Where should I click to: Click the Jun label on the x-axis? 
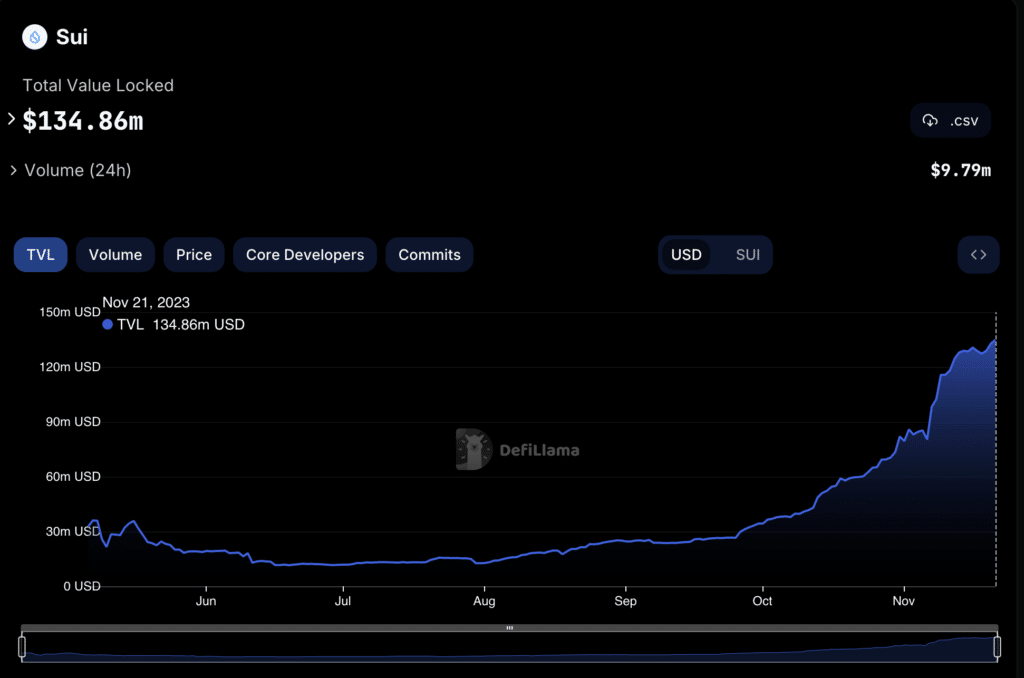point(206,601)
